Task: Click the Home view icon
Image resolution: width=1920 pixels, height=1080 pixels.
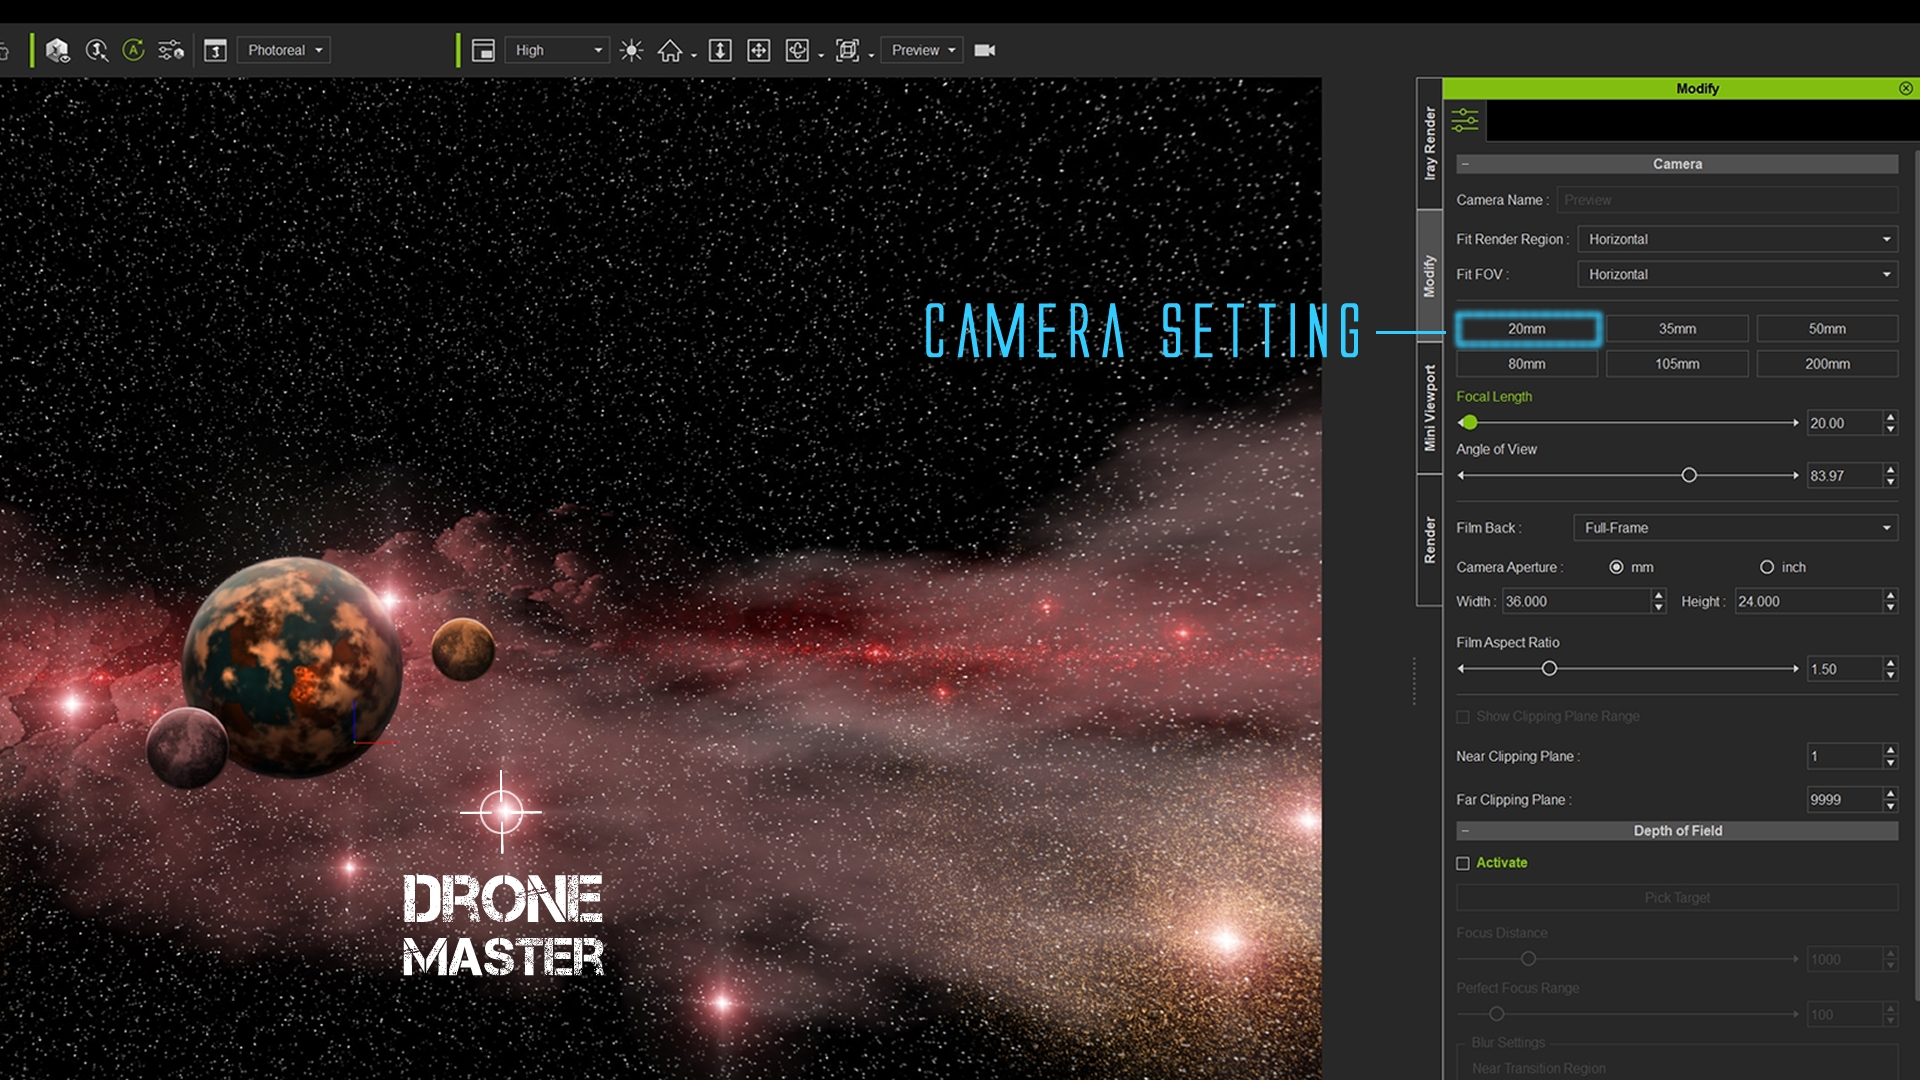Action: (x=670, y=50)
